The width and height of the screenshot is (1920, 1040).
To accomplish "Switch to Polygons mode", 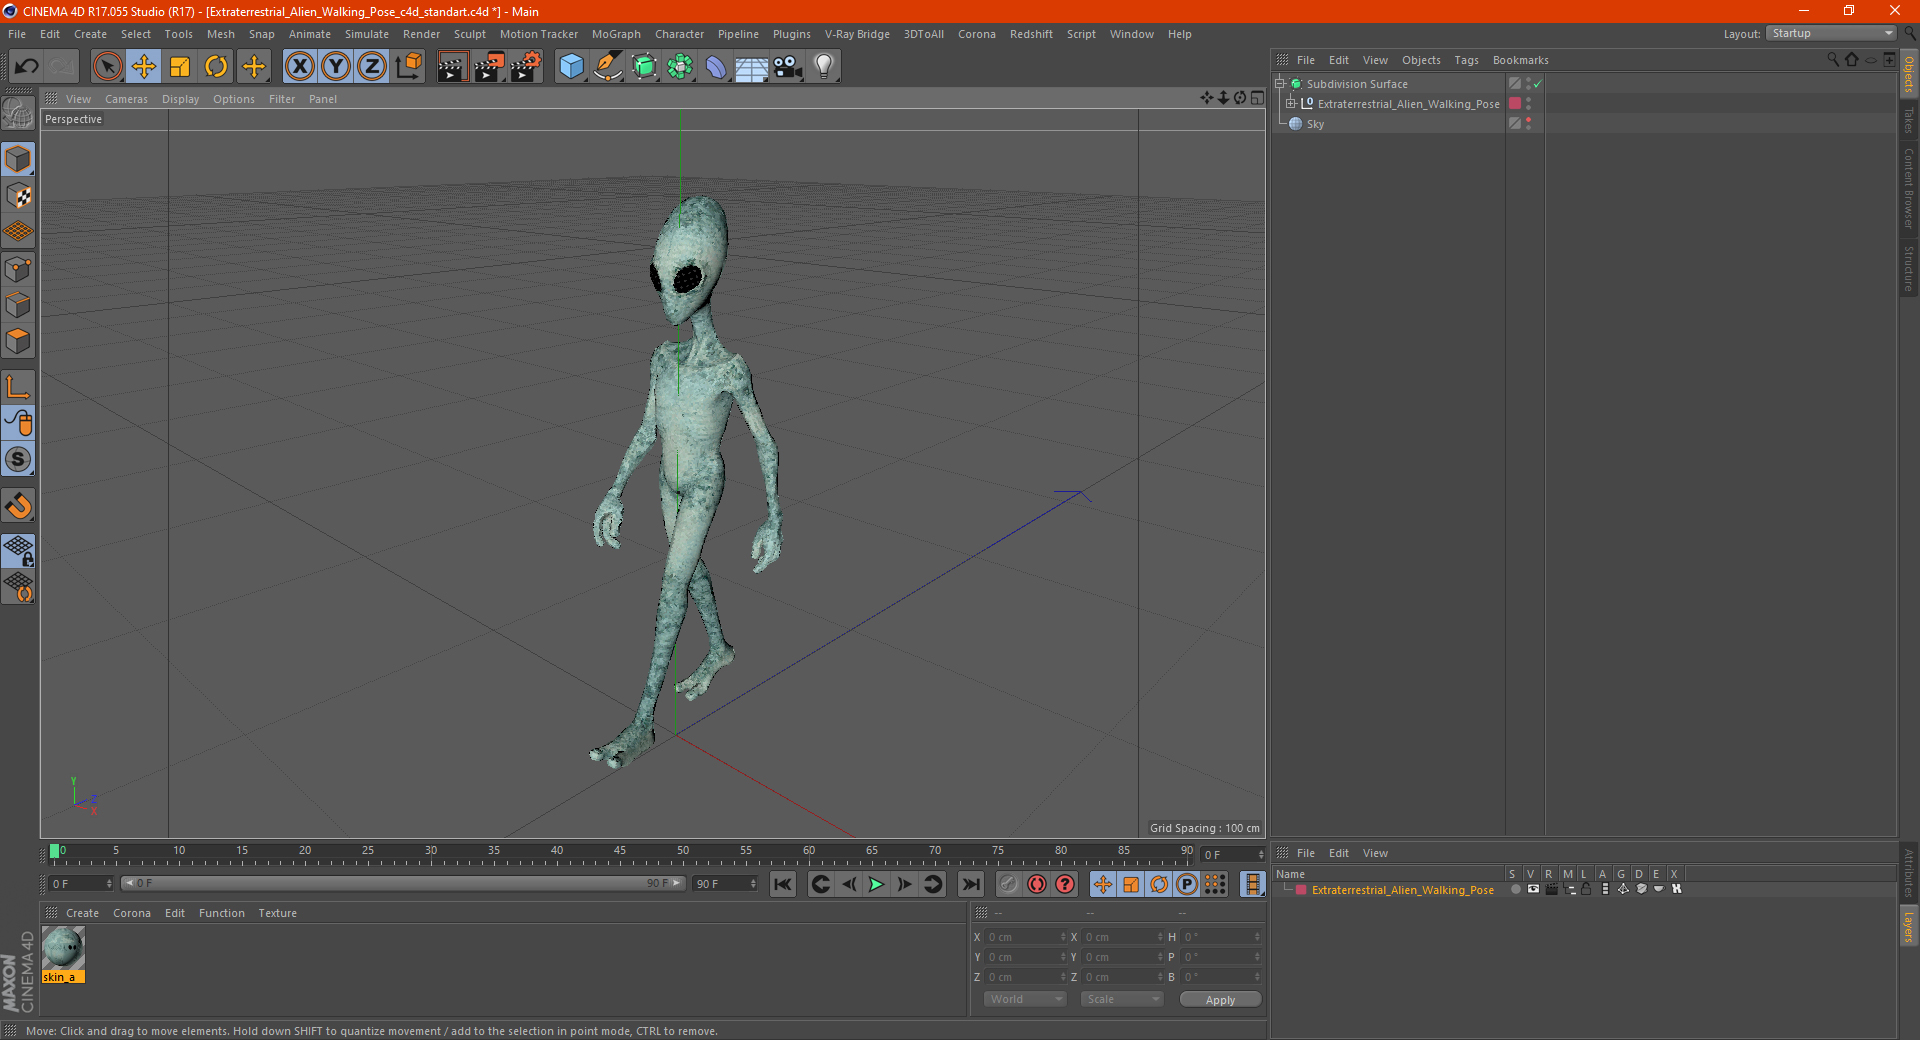I will click(x=19, y=341).
